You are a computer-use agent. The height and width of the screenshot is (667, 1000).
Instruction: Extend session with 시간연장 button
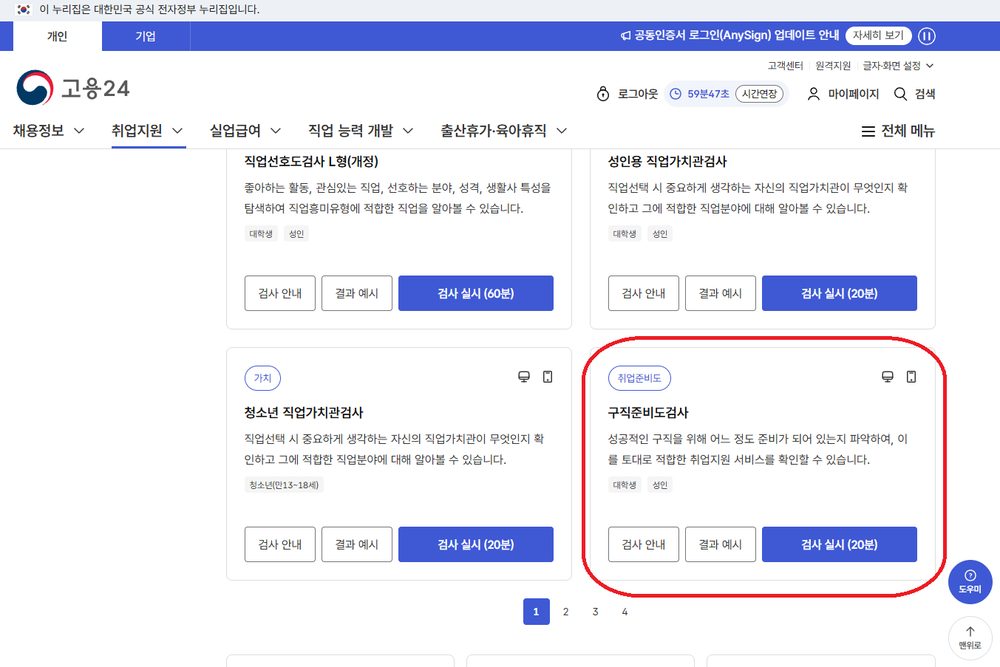759,94
